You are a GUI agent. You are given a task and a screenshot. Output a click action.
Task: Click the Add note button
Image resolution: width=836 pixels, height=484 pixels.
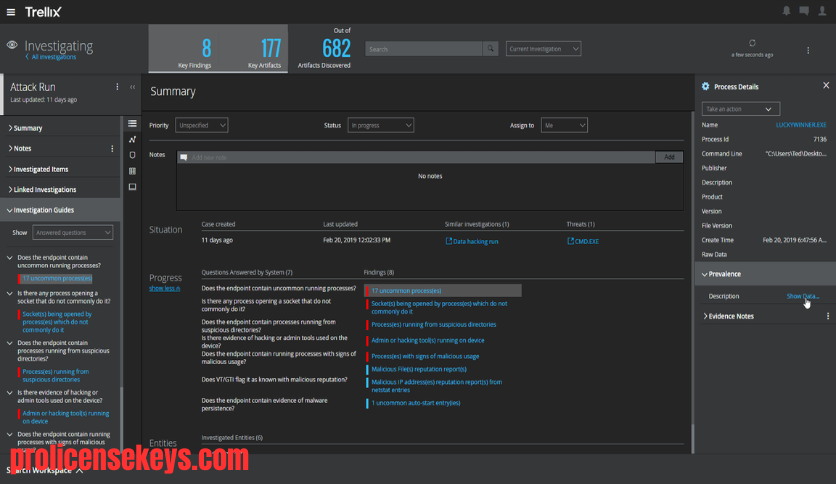(x=669, y=157)
